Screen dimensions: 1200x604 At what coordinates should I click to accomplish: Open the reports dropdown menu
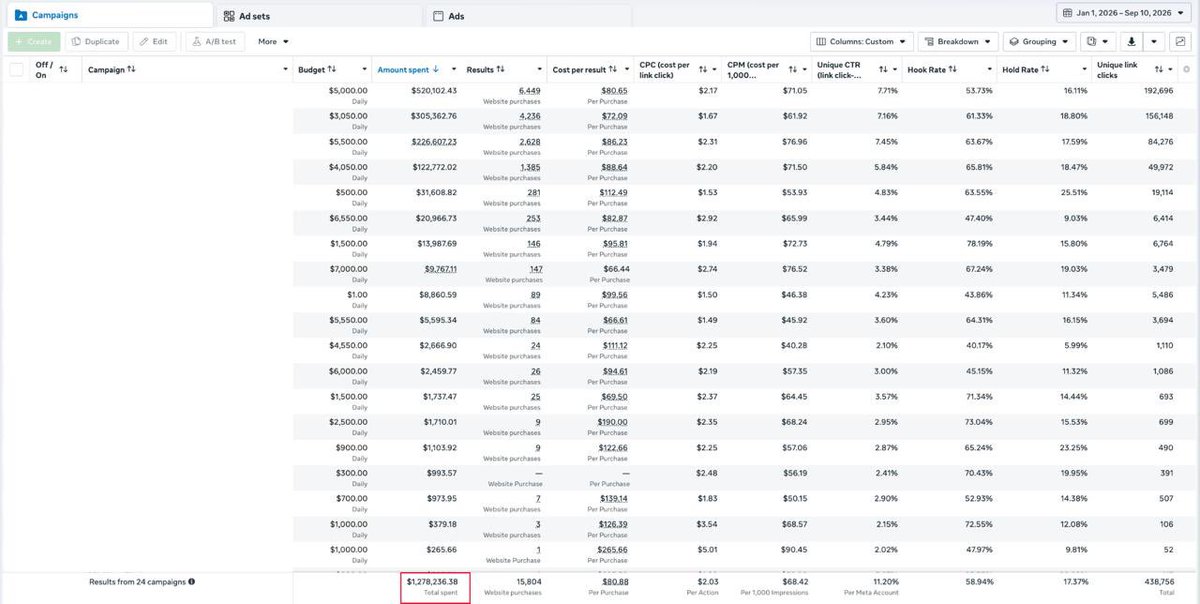coord(1097,42)
